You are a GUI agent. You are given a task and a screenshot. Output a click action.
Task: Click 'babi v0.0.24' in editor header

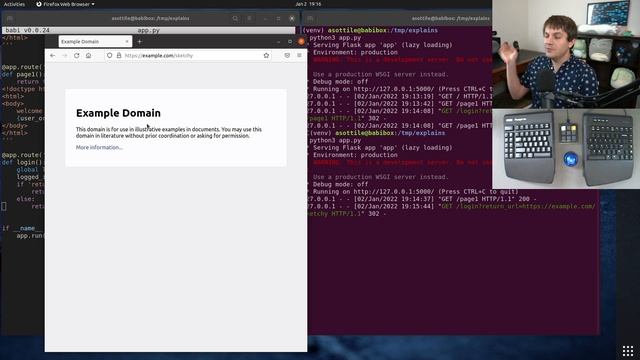point(27,30)
